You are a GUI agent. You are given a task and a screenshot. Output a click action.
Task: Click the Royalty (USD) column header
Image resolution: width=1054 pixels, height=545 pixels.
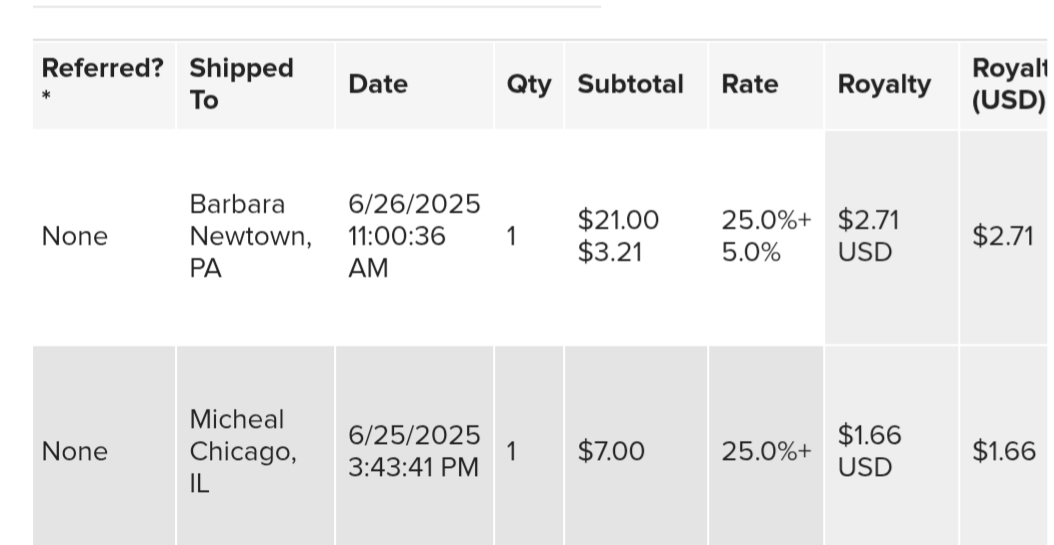1007,85
